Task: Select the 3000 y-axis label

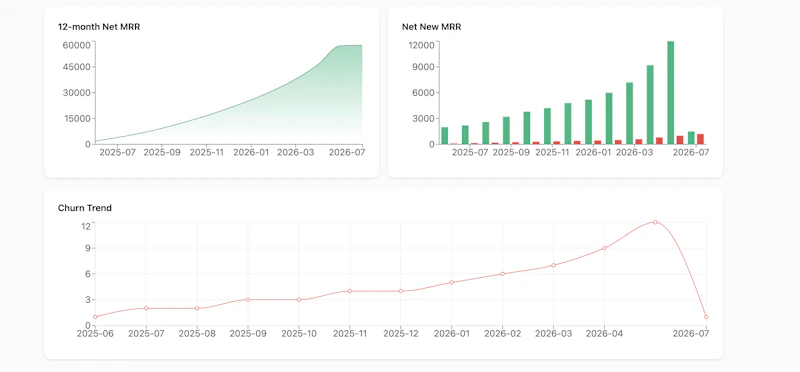Action: click(424, 118)
